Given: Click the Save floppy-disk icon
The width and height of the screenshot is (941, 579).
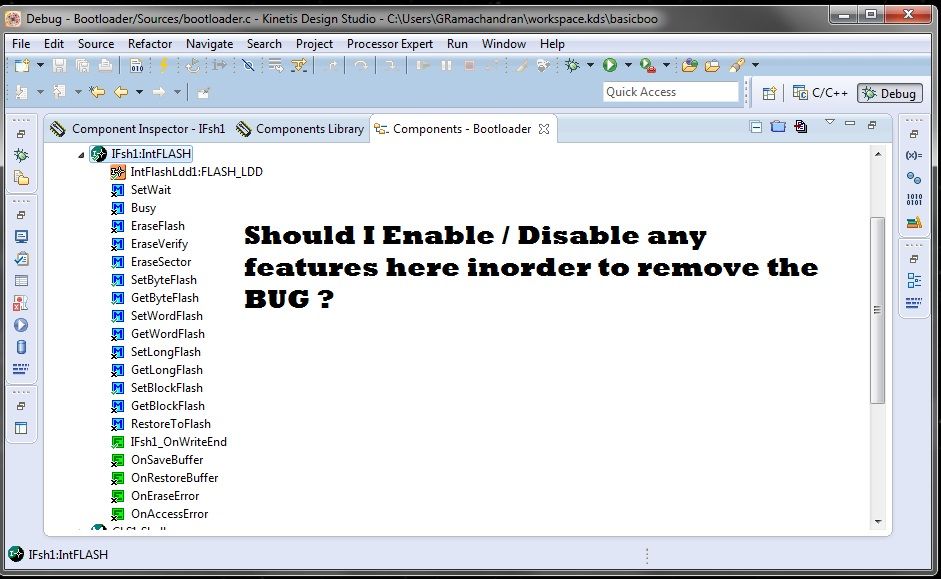Looking at the screenshot, I should tap(59, 65).
